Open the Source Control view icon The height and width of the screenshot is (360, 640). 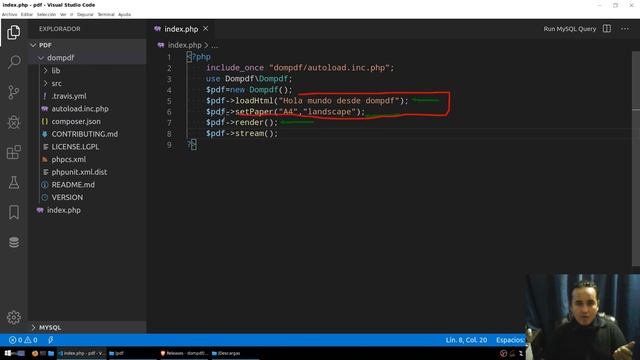(13, 92)
